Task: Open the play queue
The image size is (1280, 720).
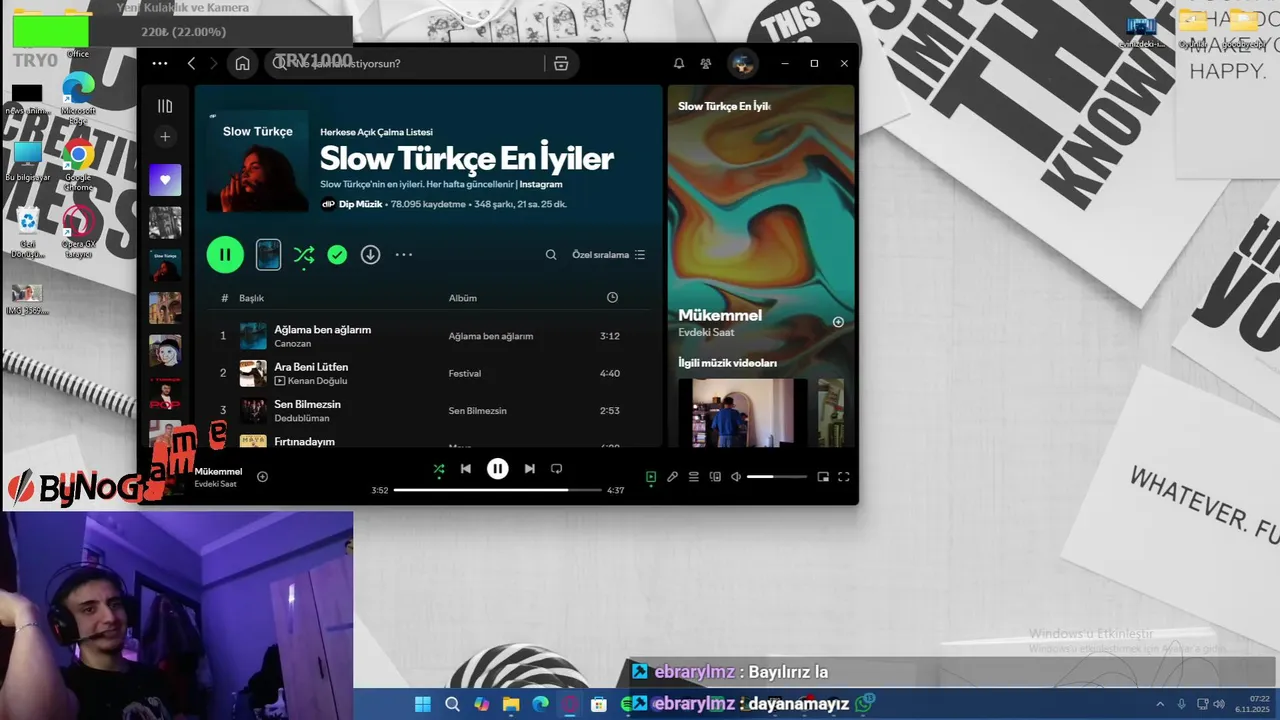Action: click(x=693, y=477)
